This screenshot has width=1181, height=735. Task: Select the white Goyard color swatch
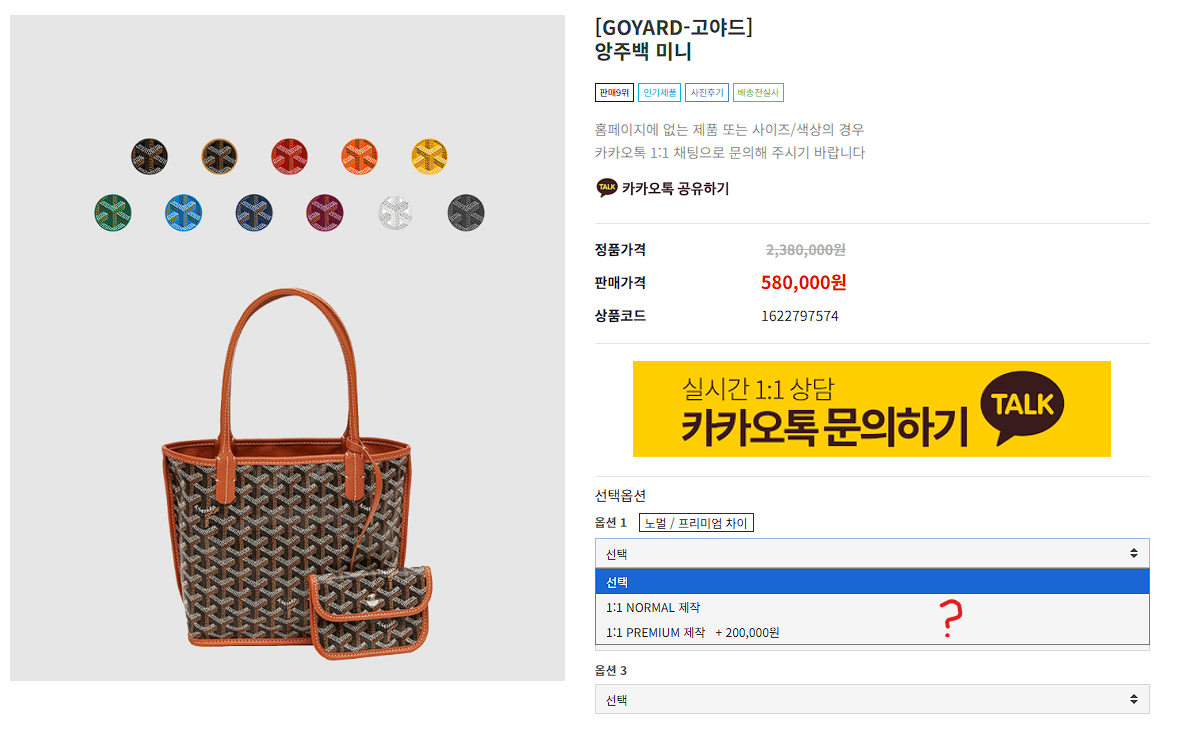395,212
